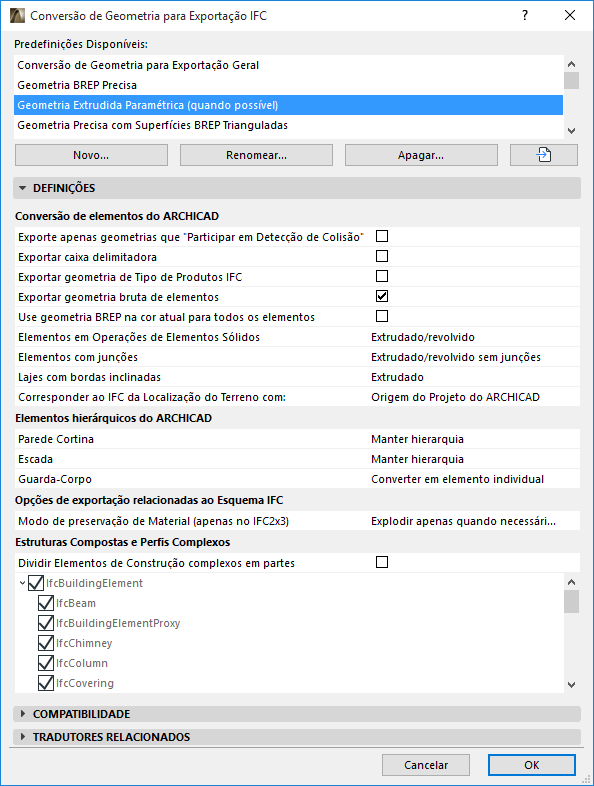
Task: Click IFC element tree scroll down arrow
Action: click(x=571, y=684)
